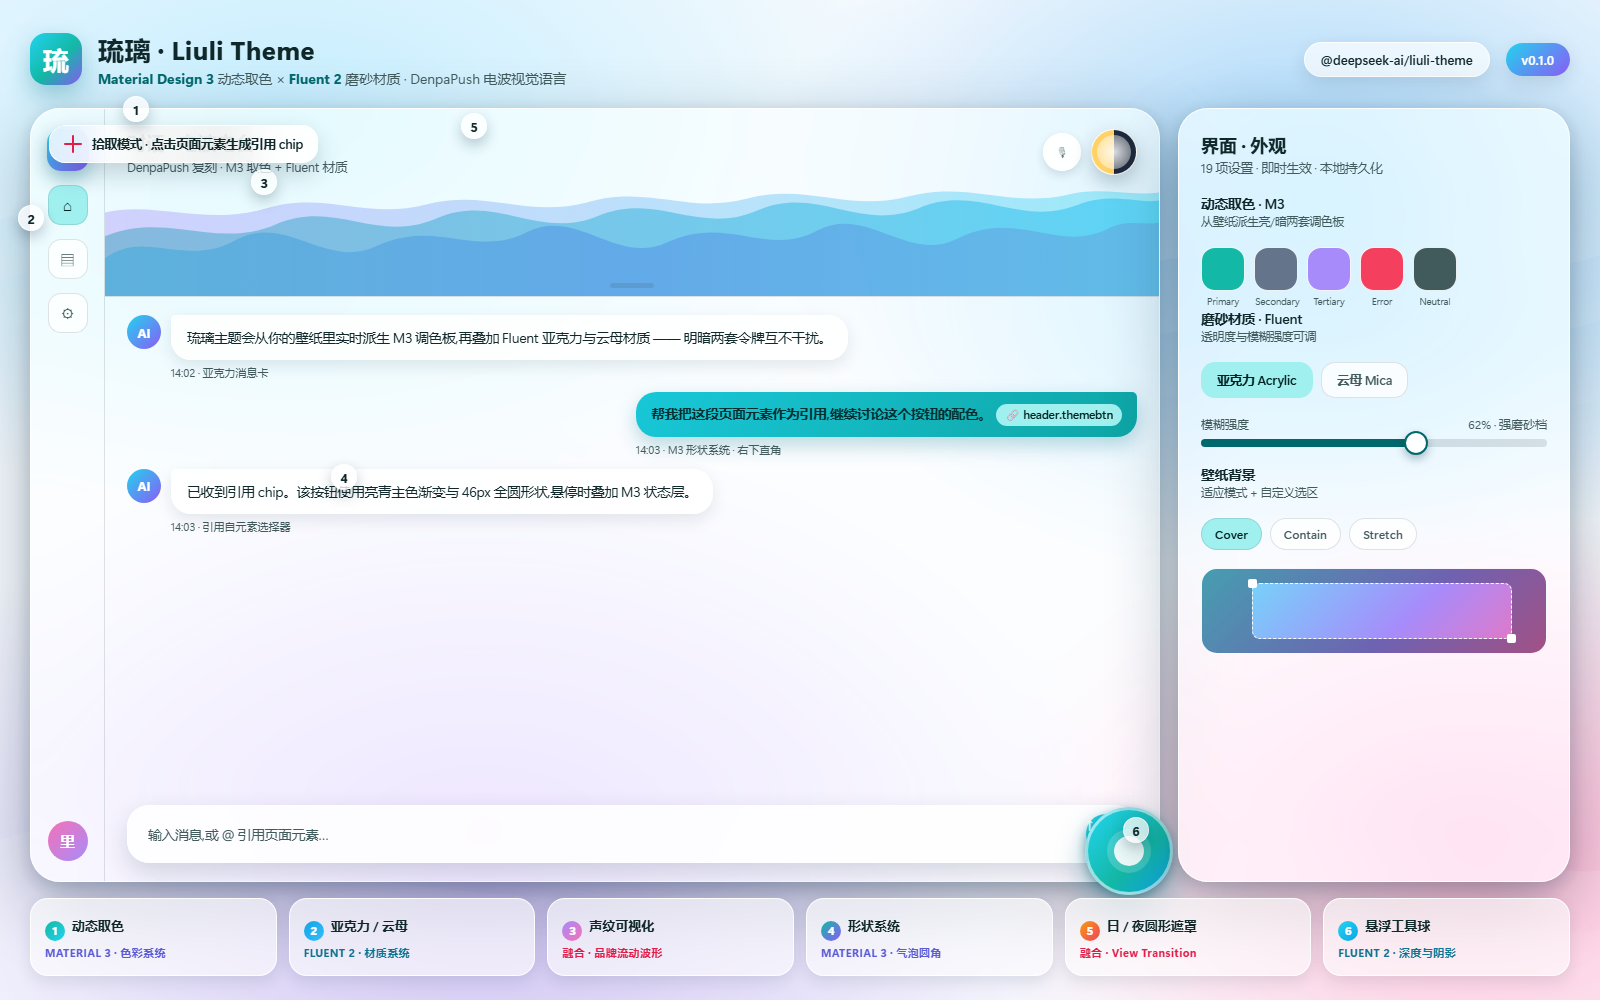This screenshot has width=1600, height=1000.
Task: Click the 动态取色 · M3 section title
Action: 1242,204
